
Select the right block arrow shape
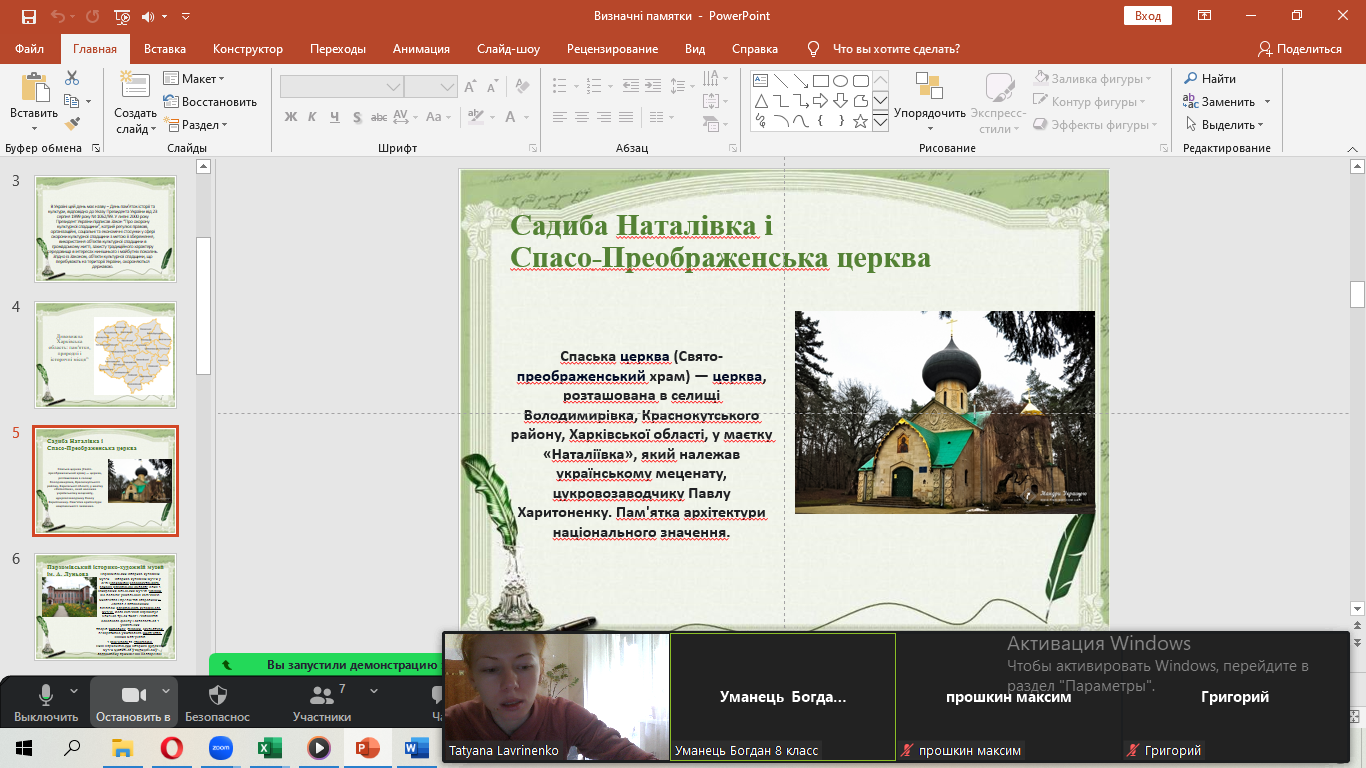[820, 101]
